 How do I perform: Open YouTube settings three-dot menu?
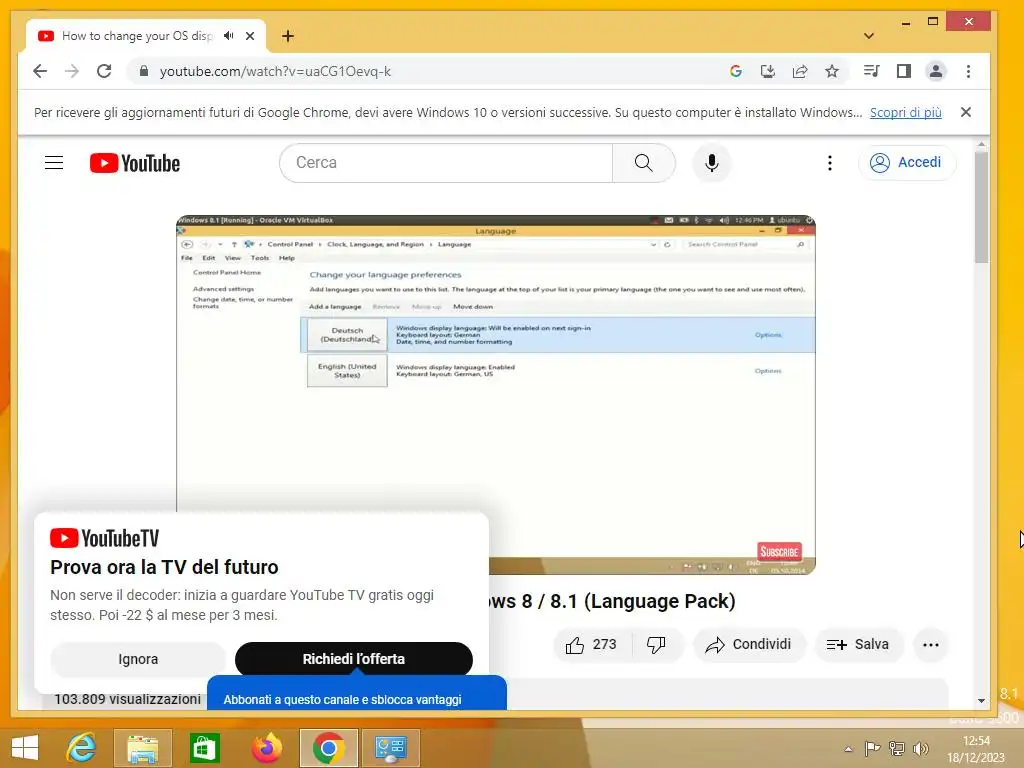(x=830, y=163)
